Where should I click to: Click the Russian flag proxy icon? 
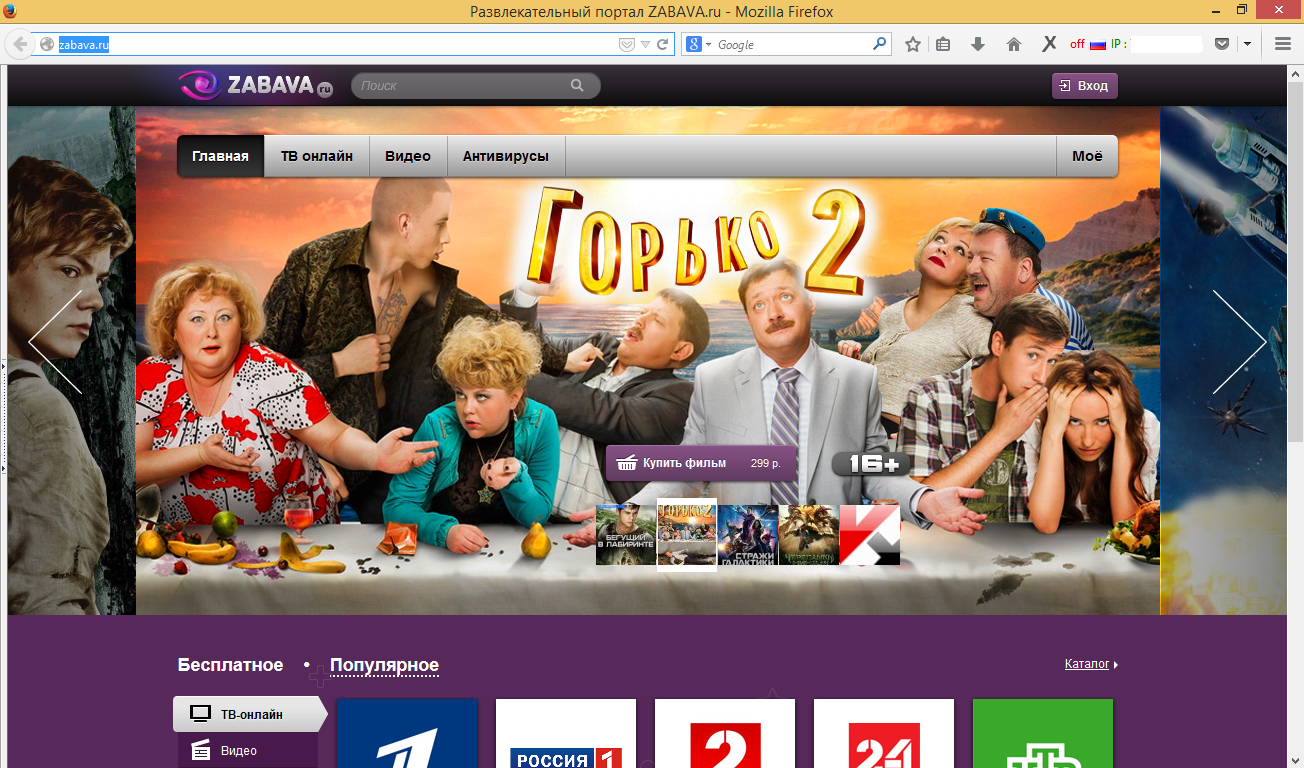tap(1097, 44)
